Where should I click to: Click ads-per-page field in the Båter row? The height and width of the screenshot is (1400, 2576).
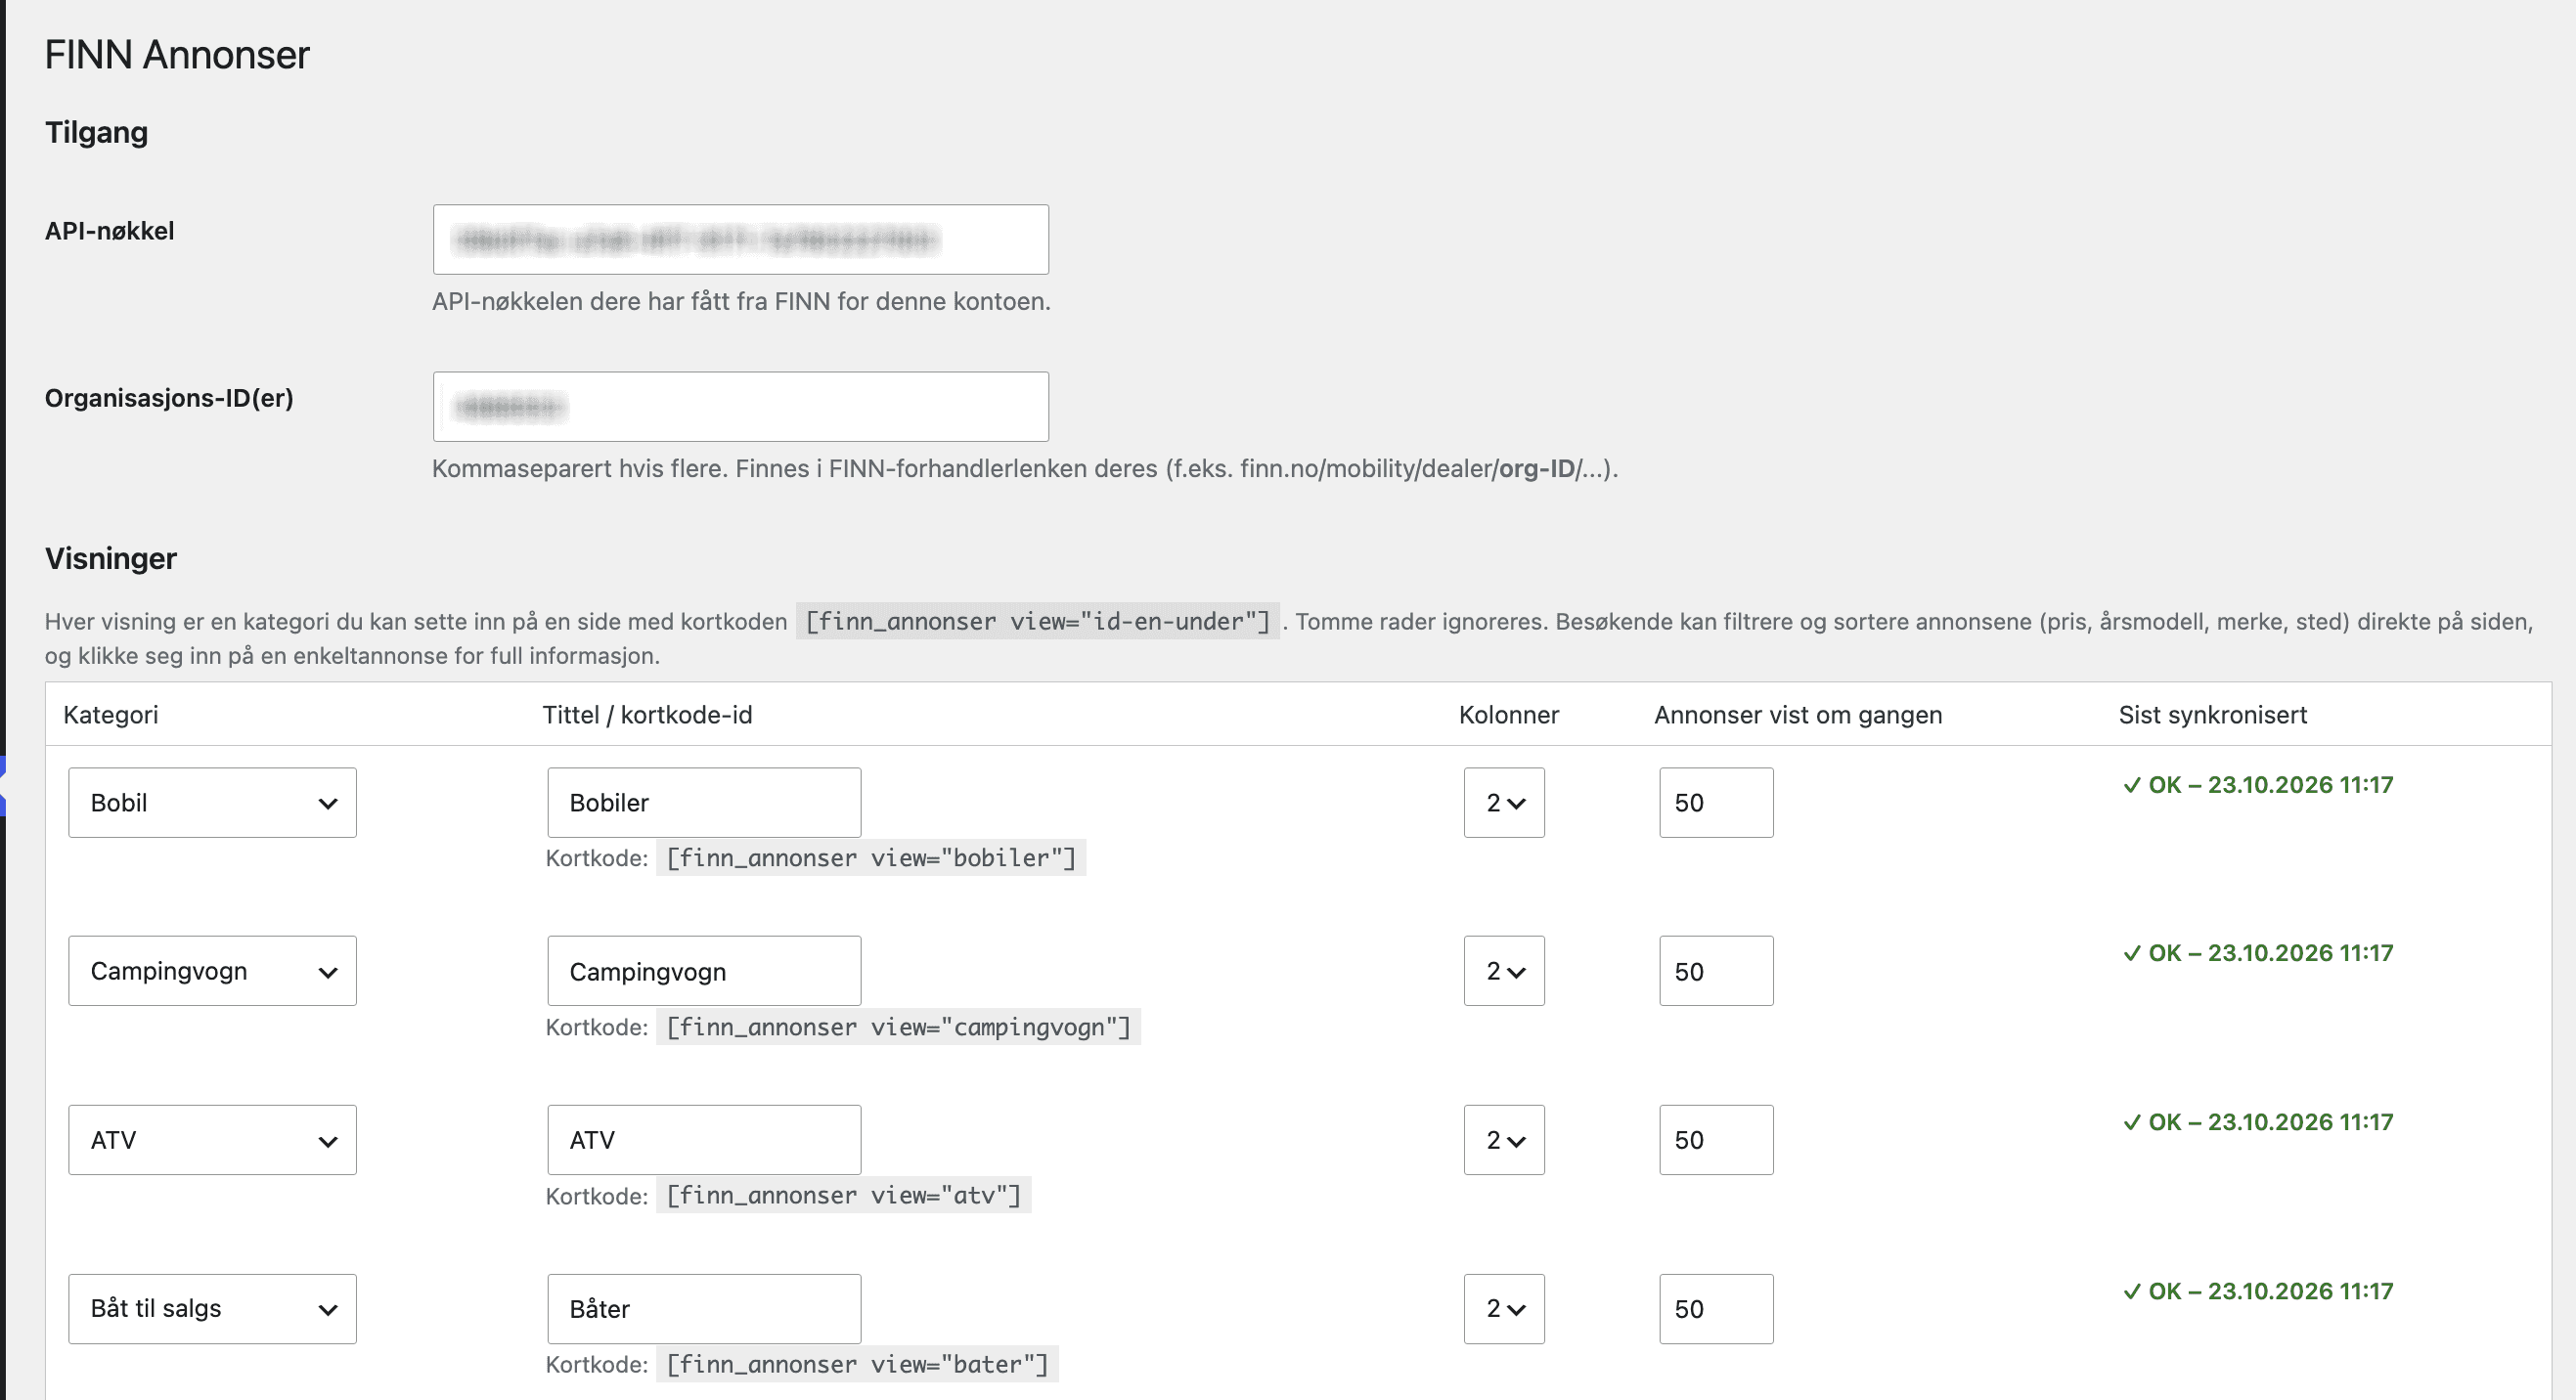1716,1308
